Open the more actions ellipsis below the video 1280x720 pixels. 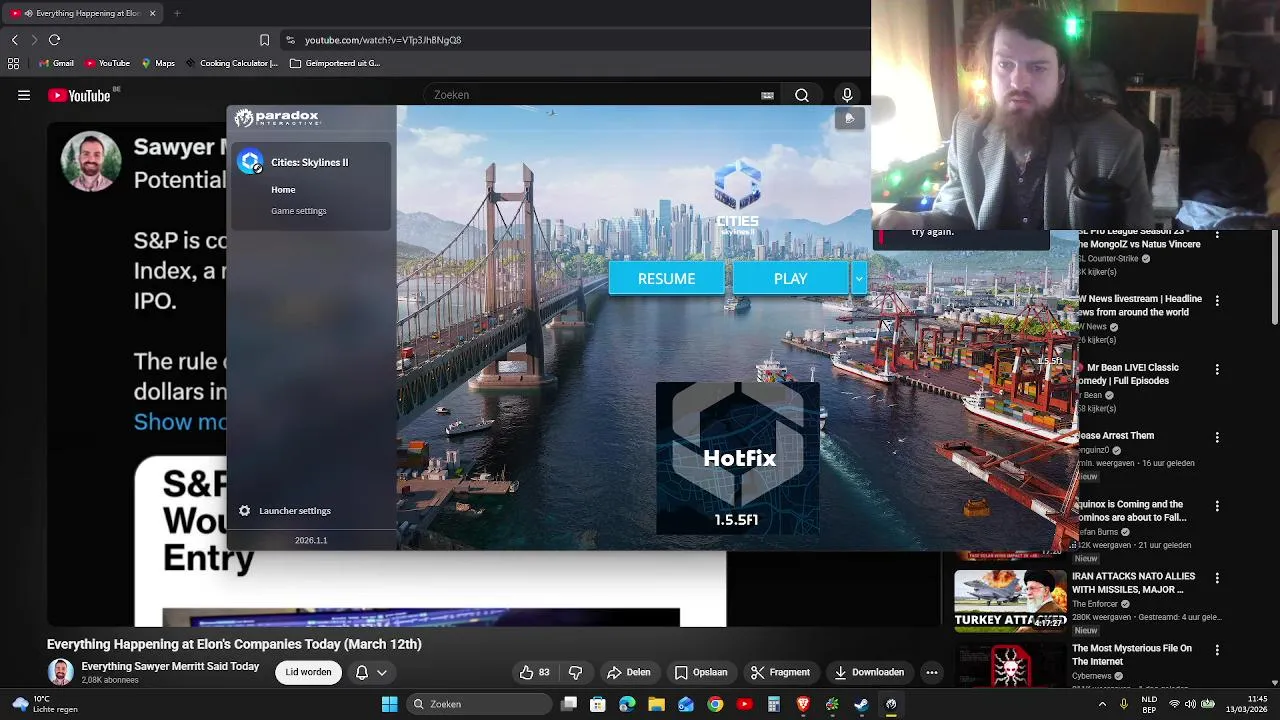(932, 672)
